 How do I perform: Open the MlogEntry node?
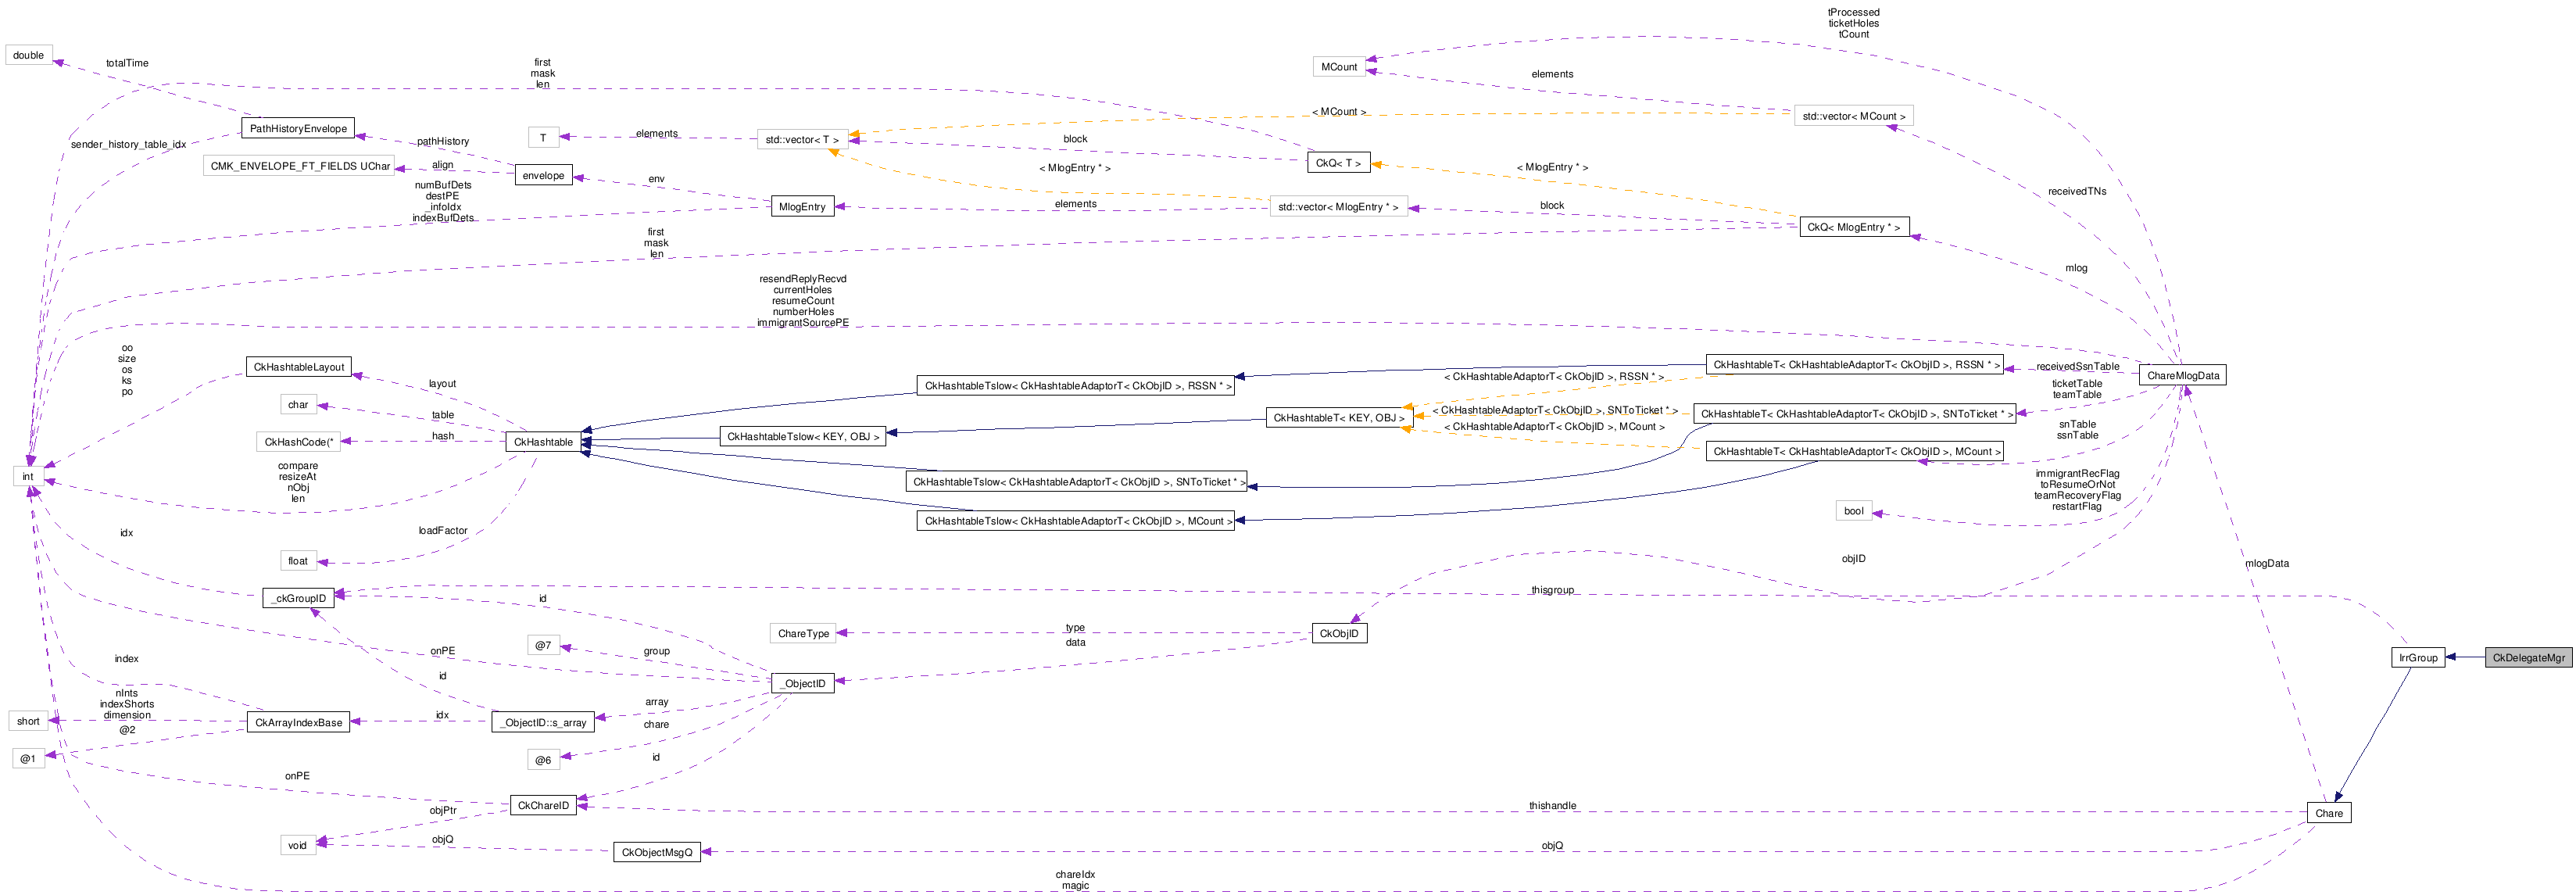click(802, 206)
